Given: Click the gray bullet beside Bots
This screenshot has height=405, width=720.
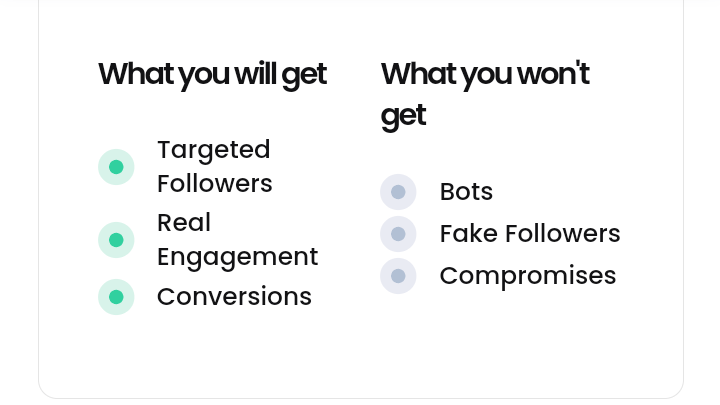Looking at the screenshot, I should [x=398, y=192].
